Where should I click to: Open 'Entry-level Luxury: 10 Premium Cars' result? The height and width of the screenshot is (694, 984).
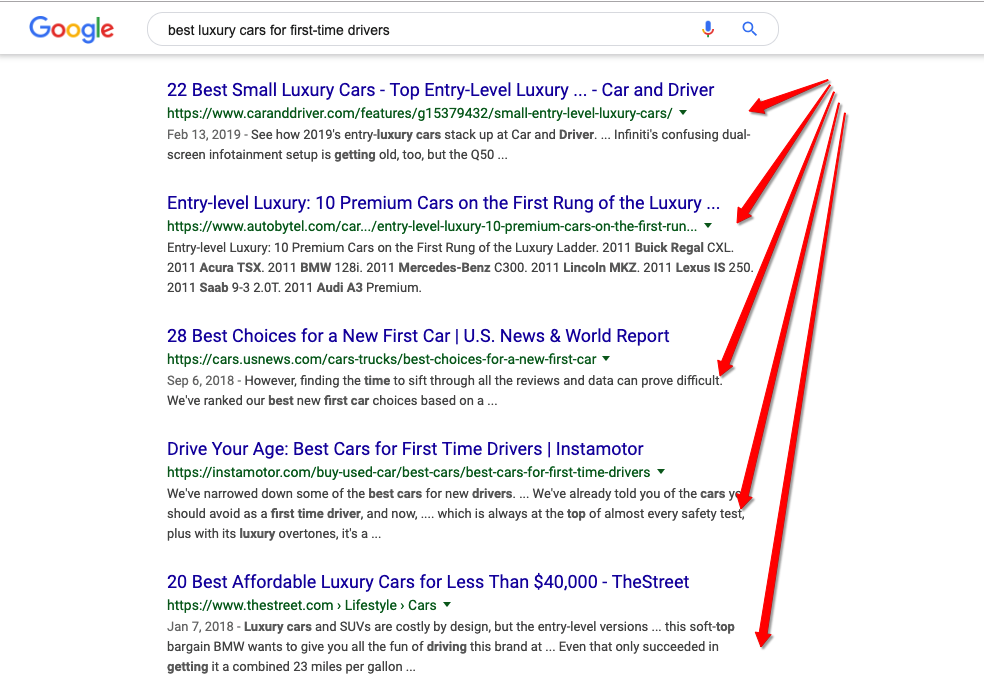coord(443,203)
